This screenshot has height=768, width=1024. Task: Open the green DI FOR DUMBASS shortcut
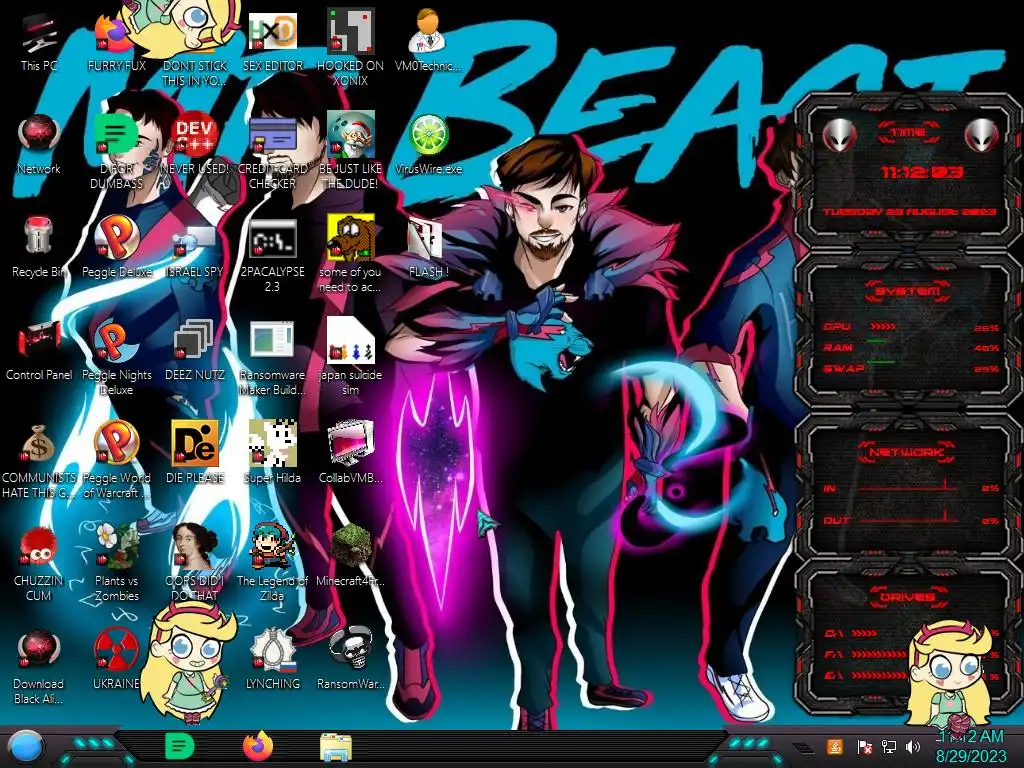click(x=116, y=135)
